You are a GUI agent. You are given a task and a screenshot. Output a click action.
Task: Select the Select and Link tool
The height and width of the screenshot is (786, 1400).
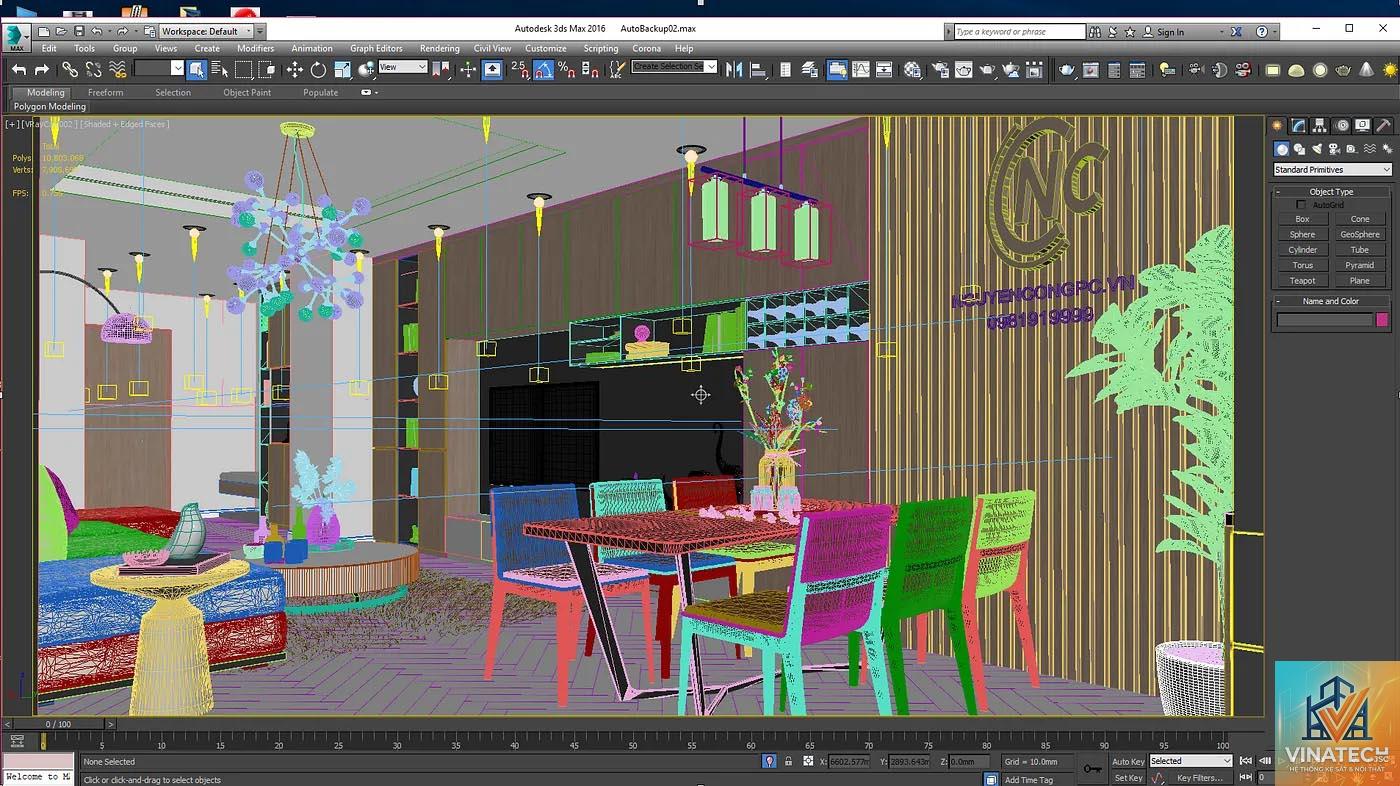tap(70, 69)
